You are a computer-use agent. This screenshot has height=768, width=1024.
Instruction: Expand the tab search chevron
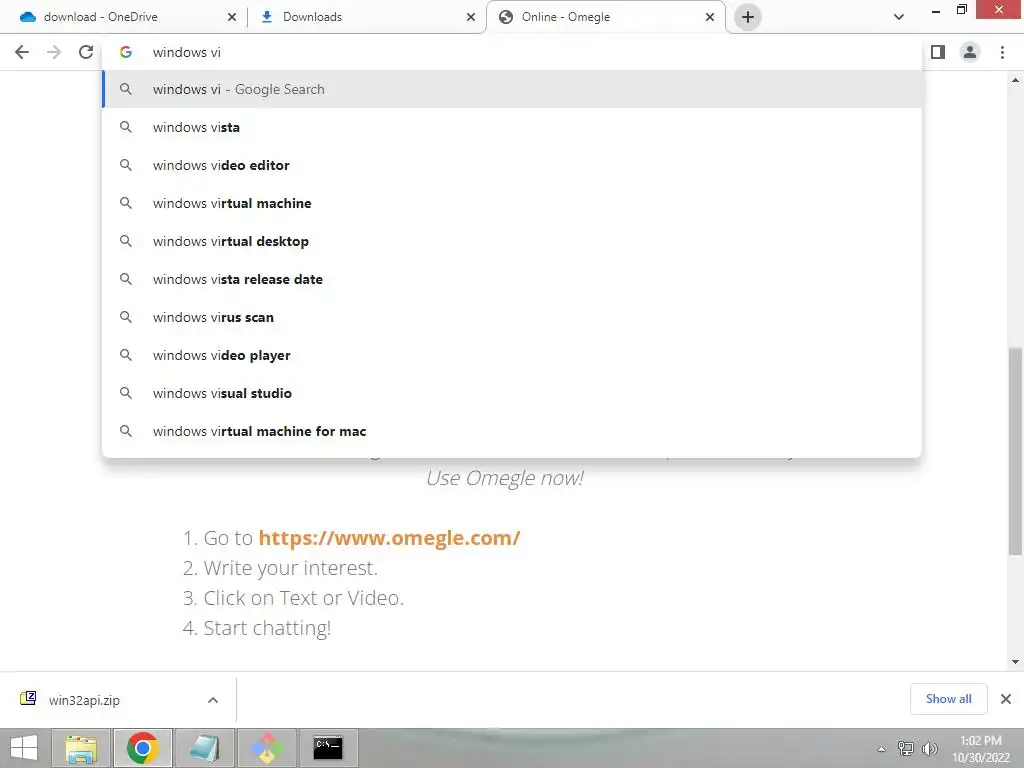(x=899, y=17)
